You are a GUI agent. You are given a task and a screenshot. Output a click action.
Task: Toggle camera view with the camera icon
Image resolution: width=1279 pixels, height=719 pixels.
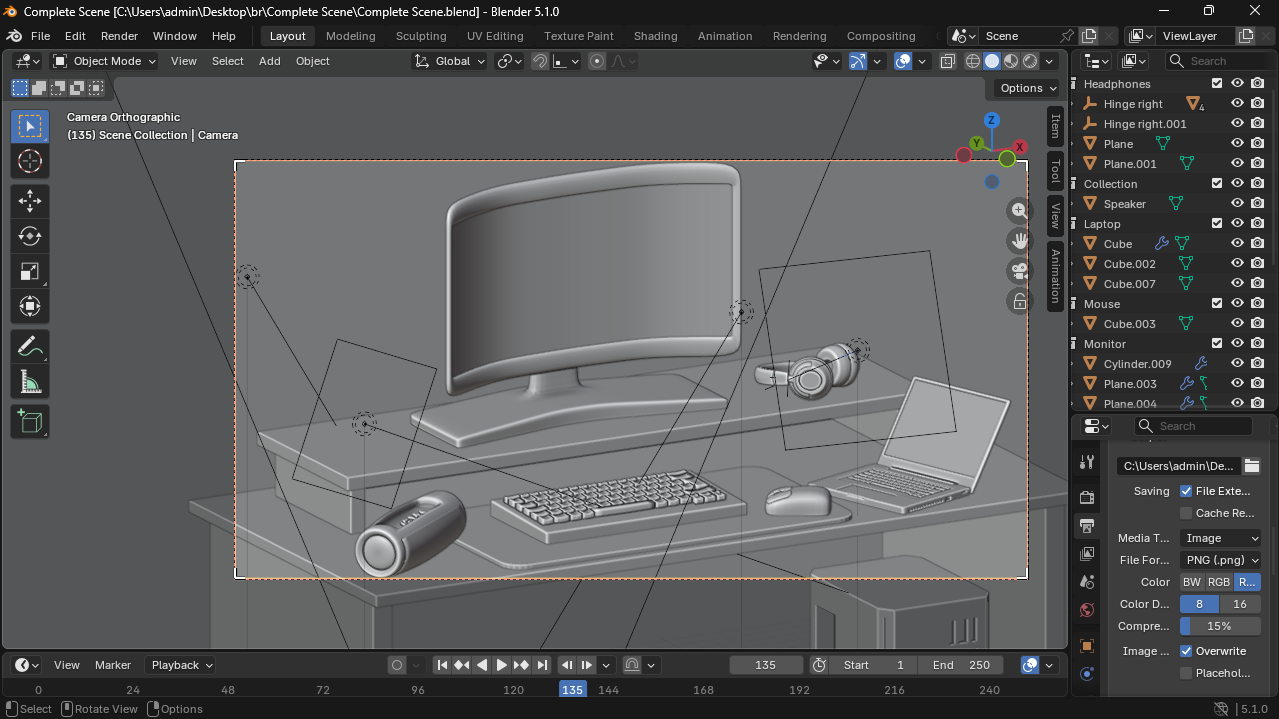[x=1019, y=271]
